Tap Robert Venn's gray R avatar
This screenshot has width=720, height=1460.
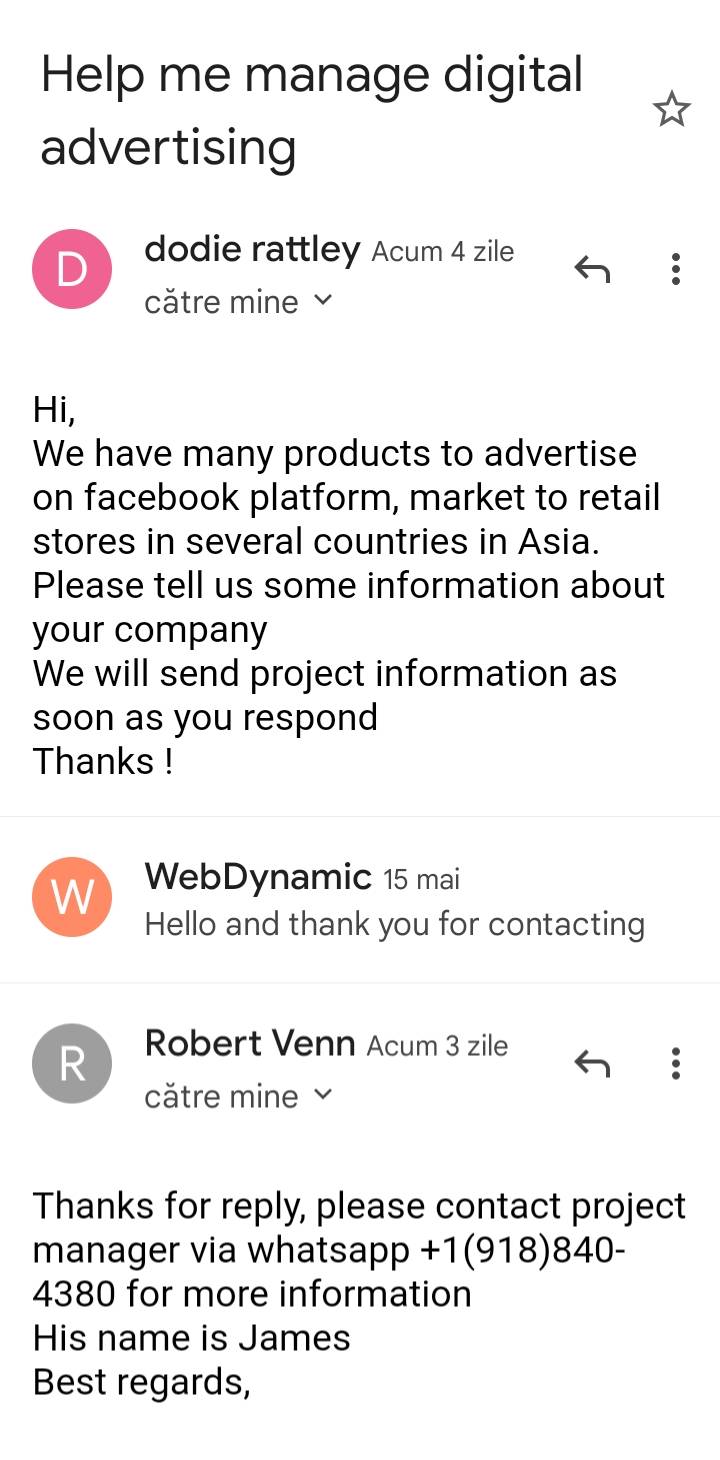pos(72,1064)
